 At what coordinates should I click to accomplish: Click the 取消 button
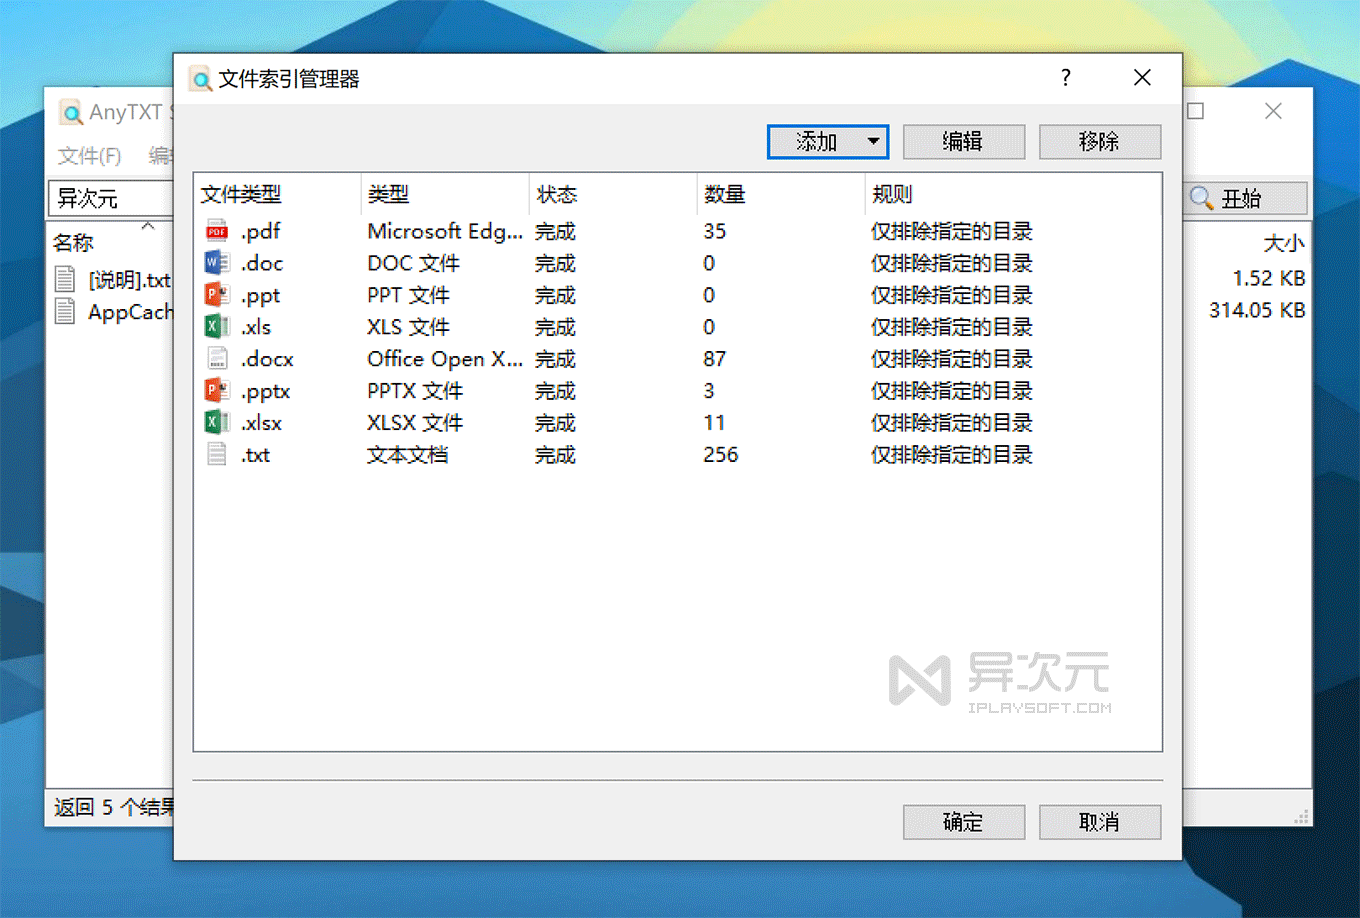point(1099,822)
